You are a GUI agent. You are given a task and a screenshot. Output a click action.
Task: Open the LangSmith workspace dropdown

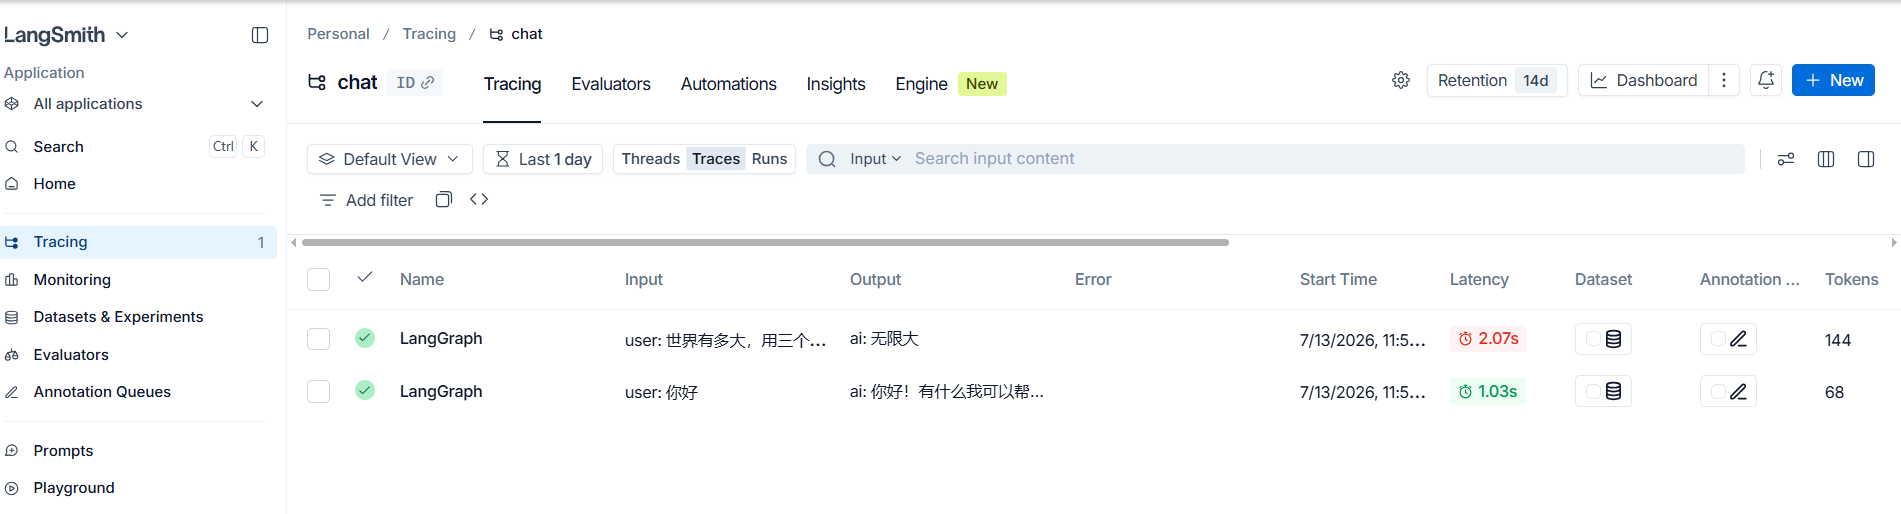[x=66, y=35]
